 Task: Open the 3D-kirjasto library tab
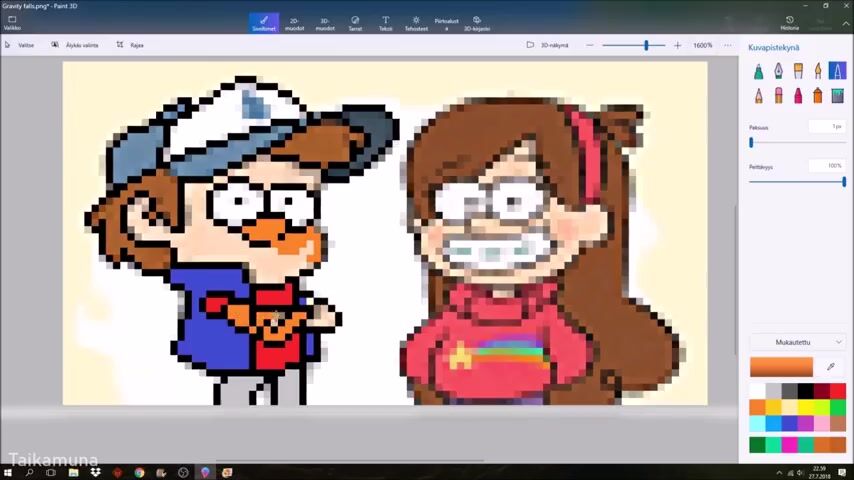[x=477, y=23]
